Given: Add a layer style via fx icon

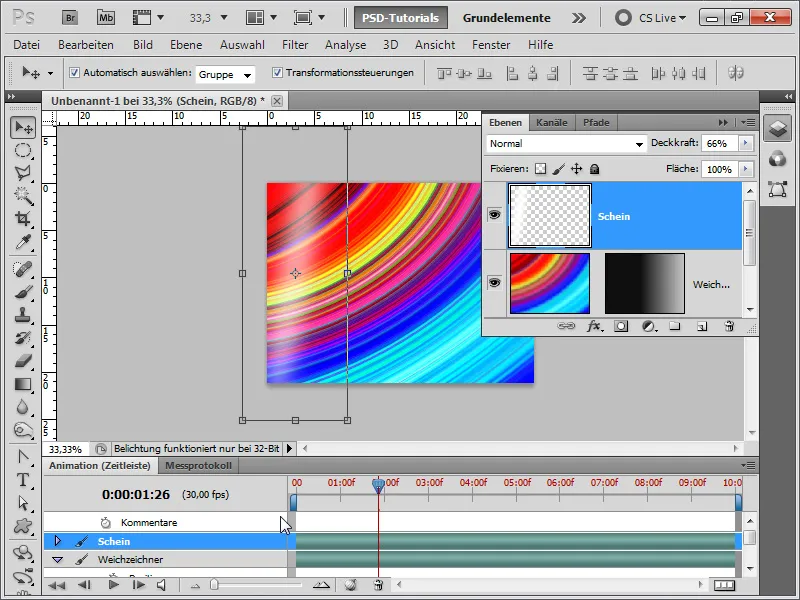Looking at the screenshot, I should click(594, 326).
